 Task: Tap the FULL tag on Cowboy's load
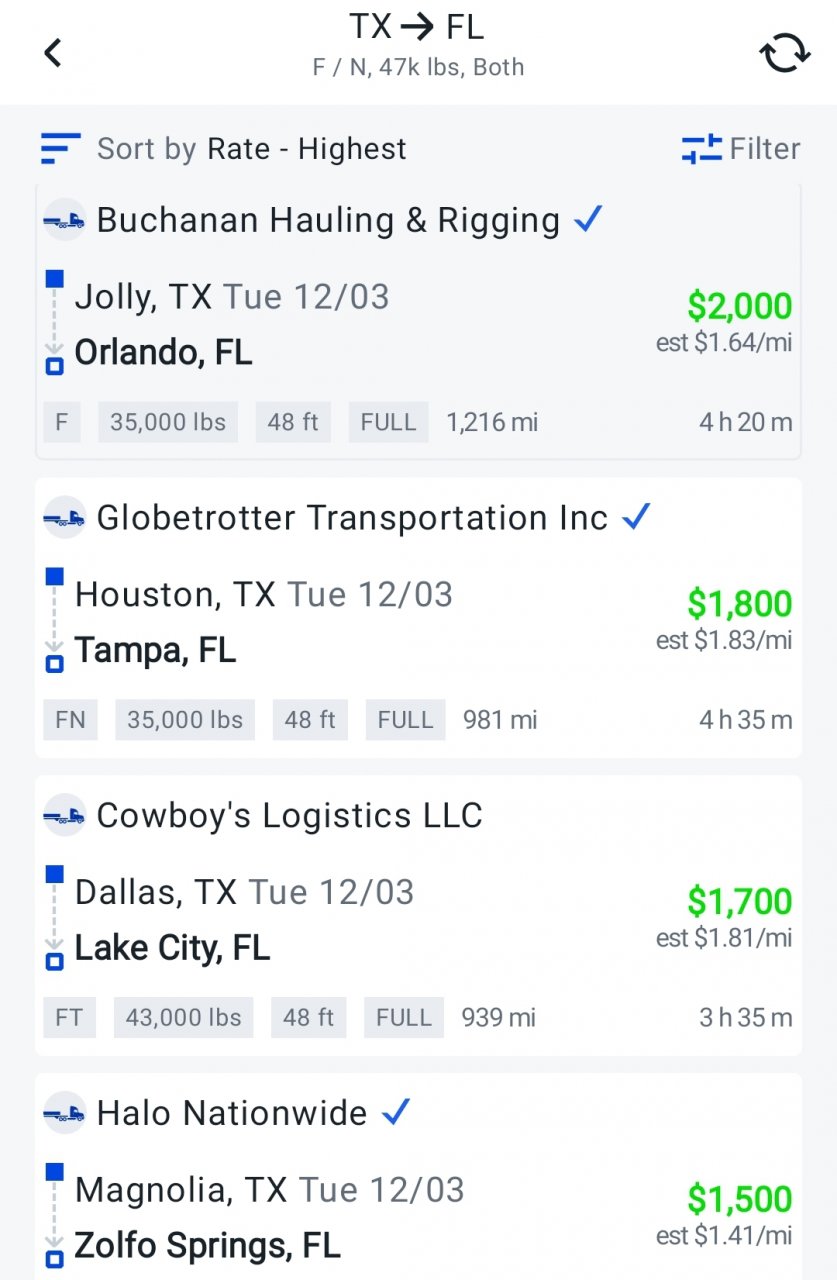[404, 1018]
